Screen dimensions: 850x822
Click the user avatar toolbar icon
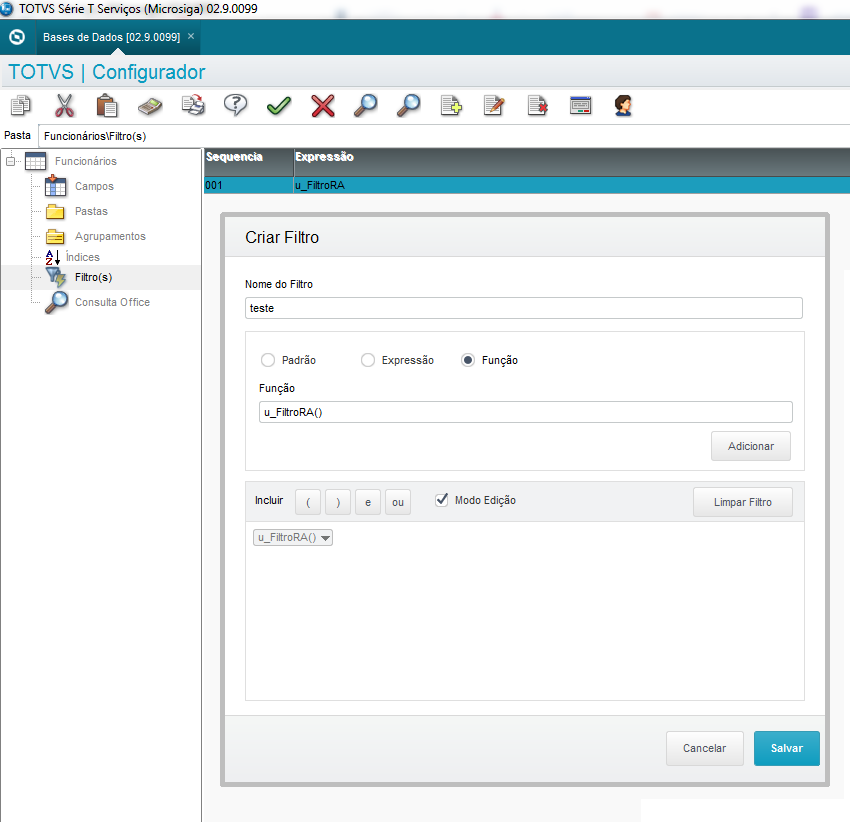point(623,106)
